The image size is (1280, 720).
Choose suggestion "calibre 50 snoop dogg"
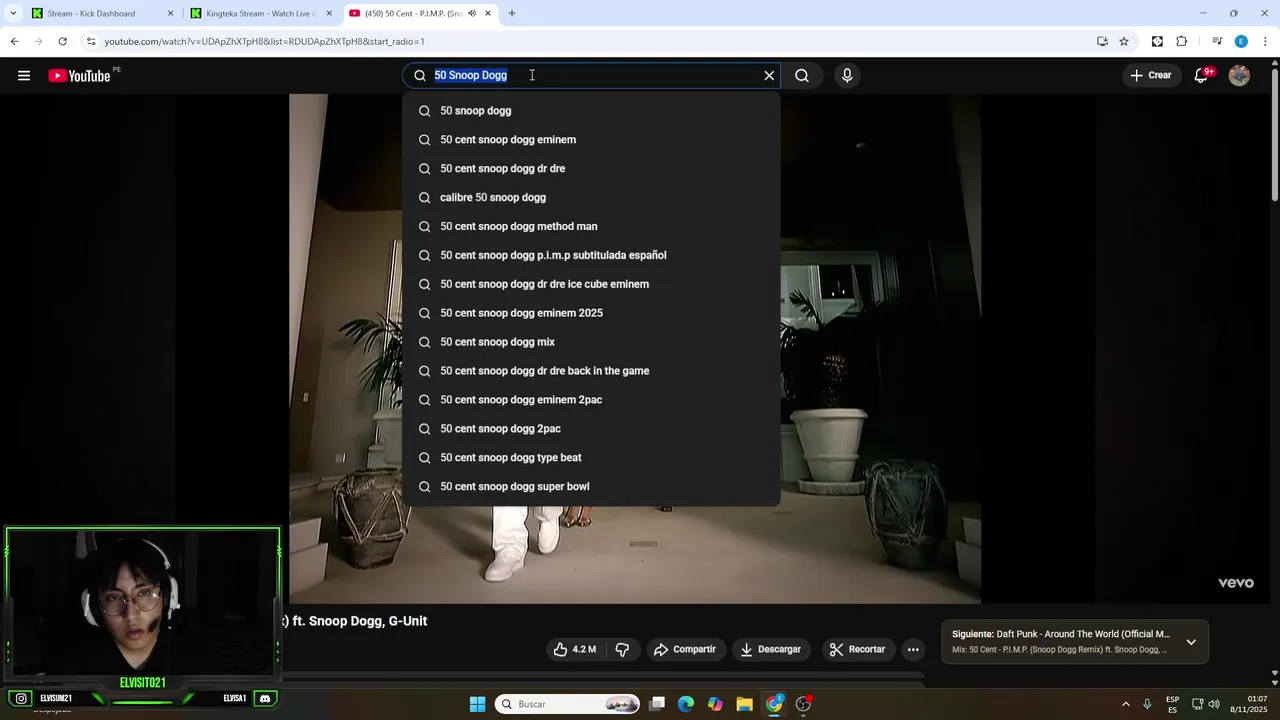click(x=591, y=198)
